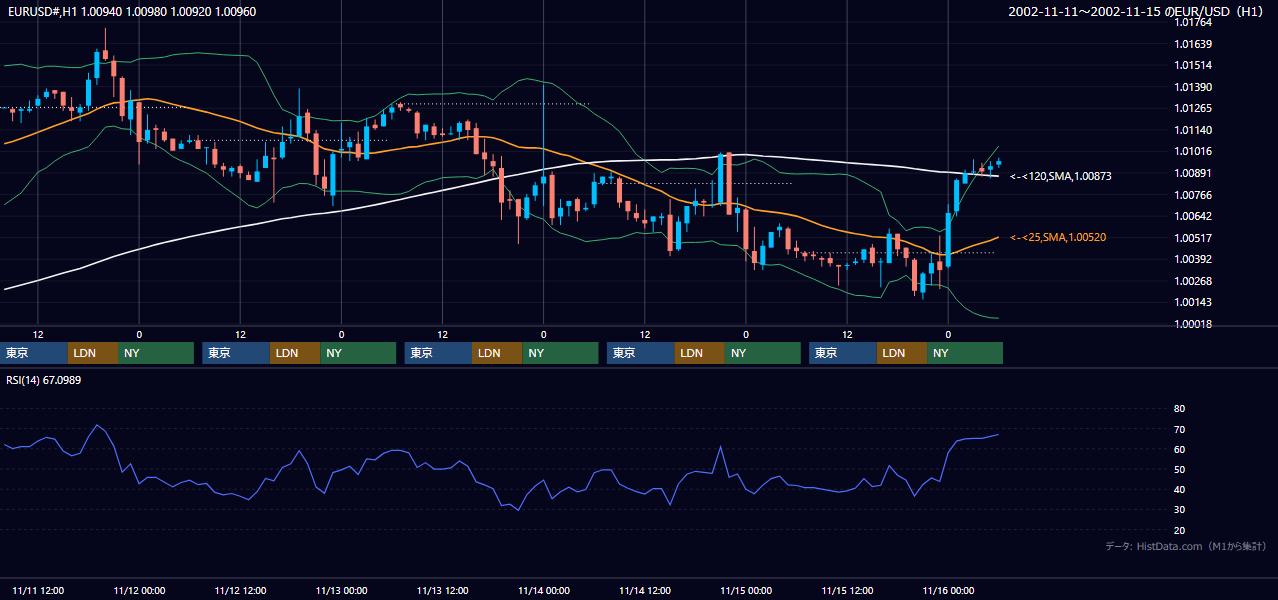Select the 11/12 12:00 time axis label
The width and height of the screenshot is (1278, 600).
[x=240, y=591]
